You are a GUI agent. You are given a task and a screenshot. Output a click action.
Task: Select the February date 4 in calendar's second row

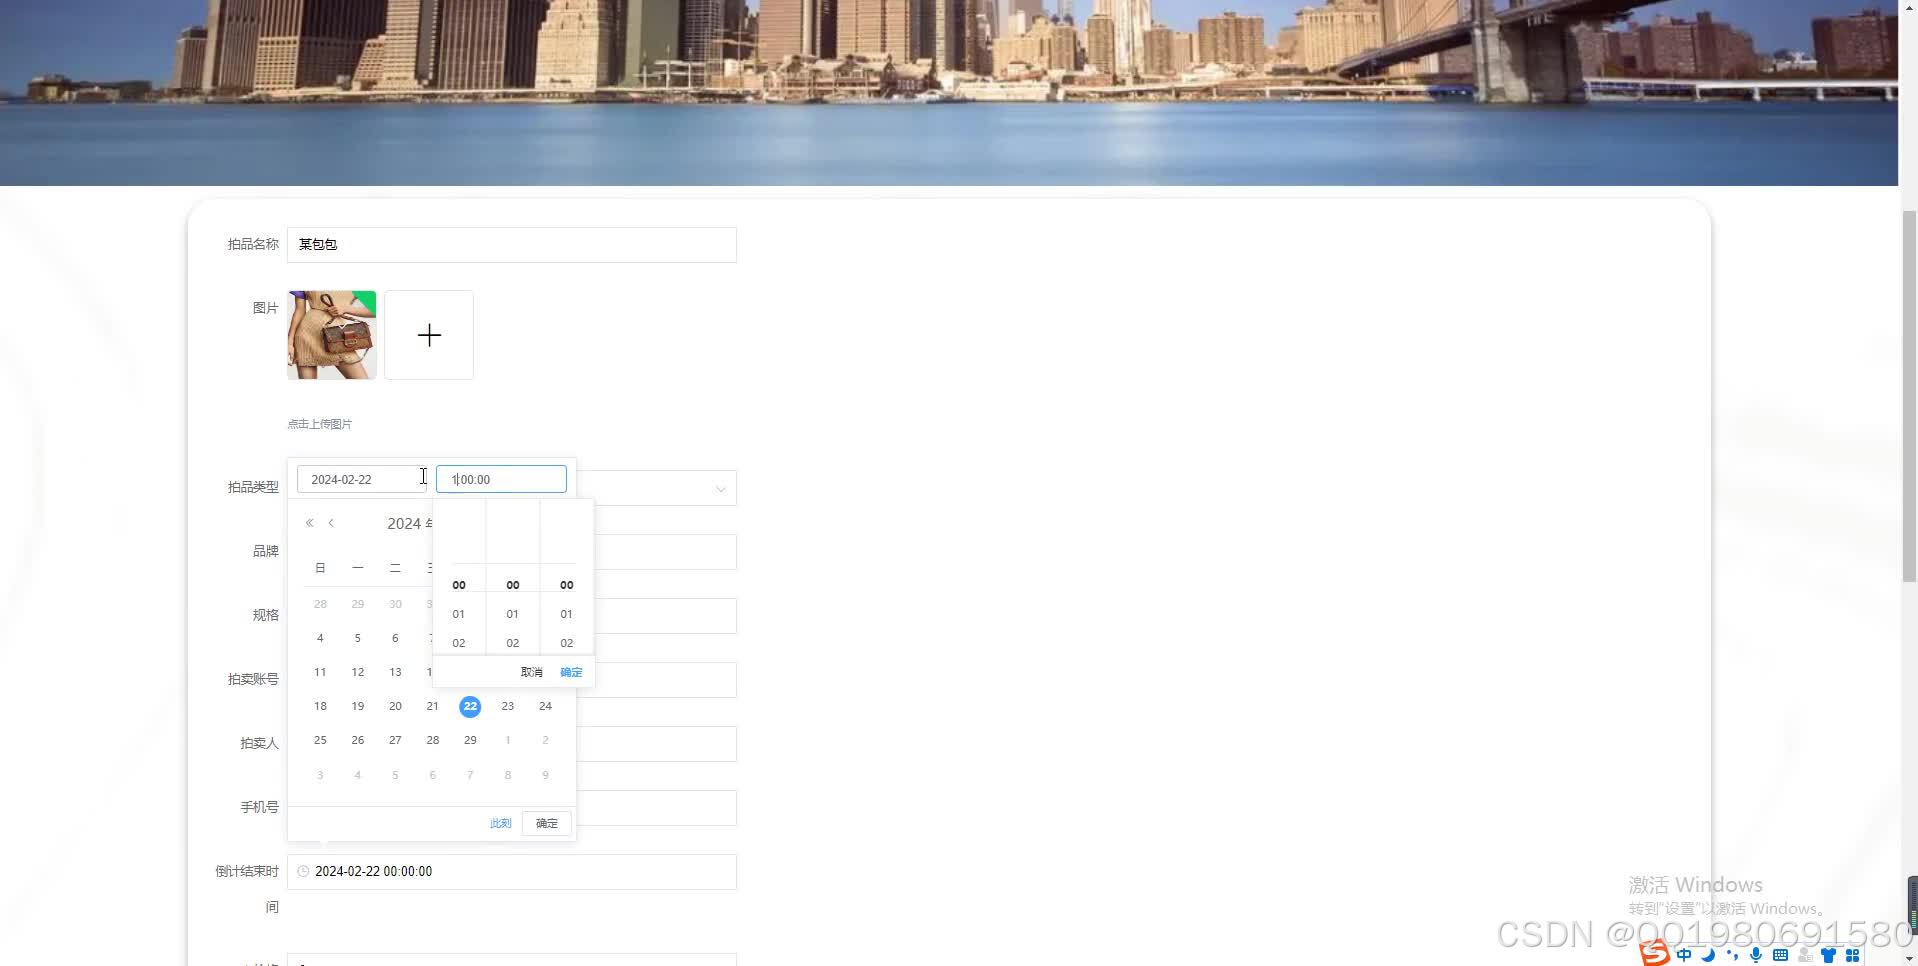(320, 638)
